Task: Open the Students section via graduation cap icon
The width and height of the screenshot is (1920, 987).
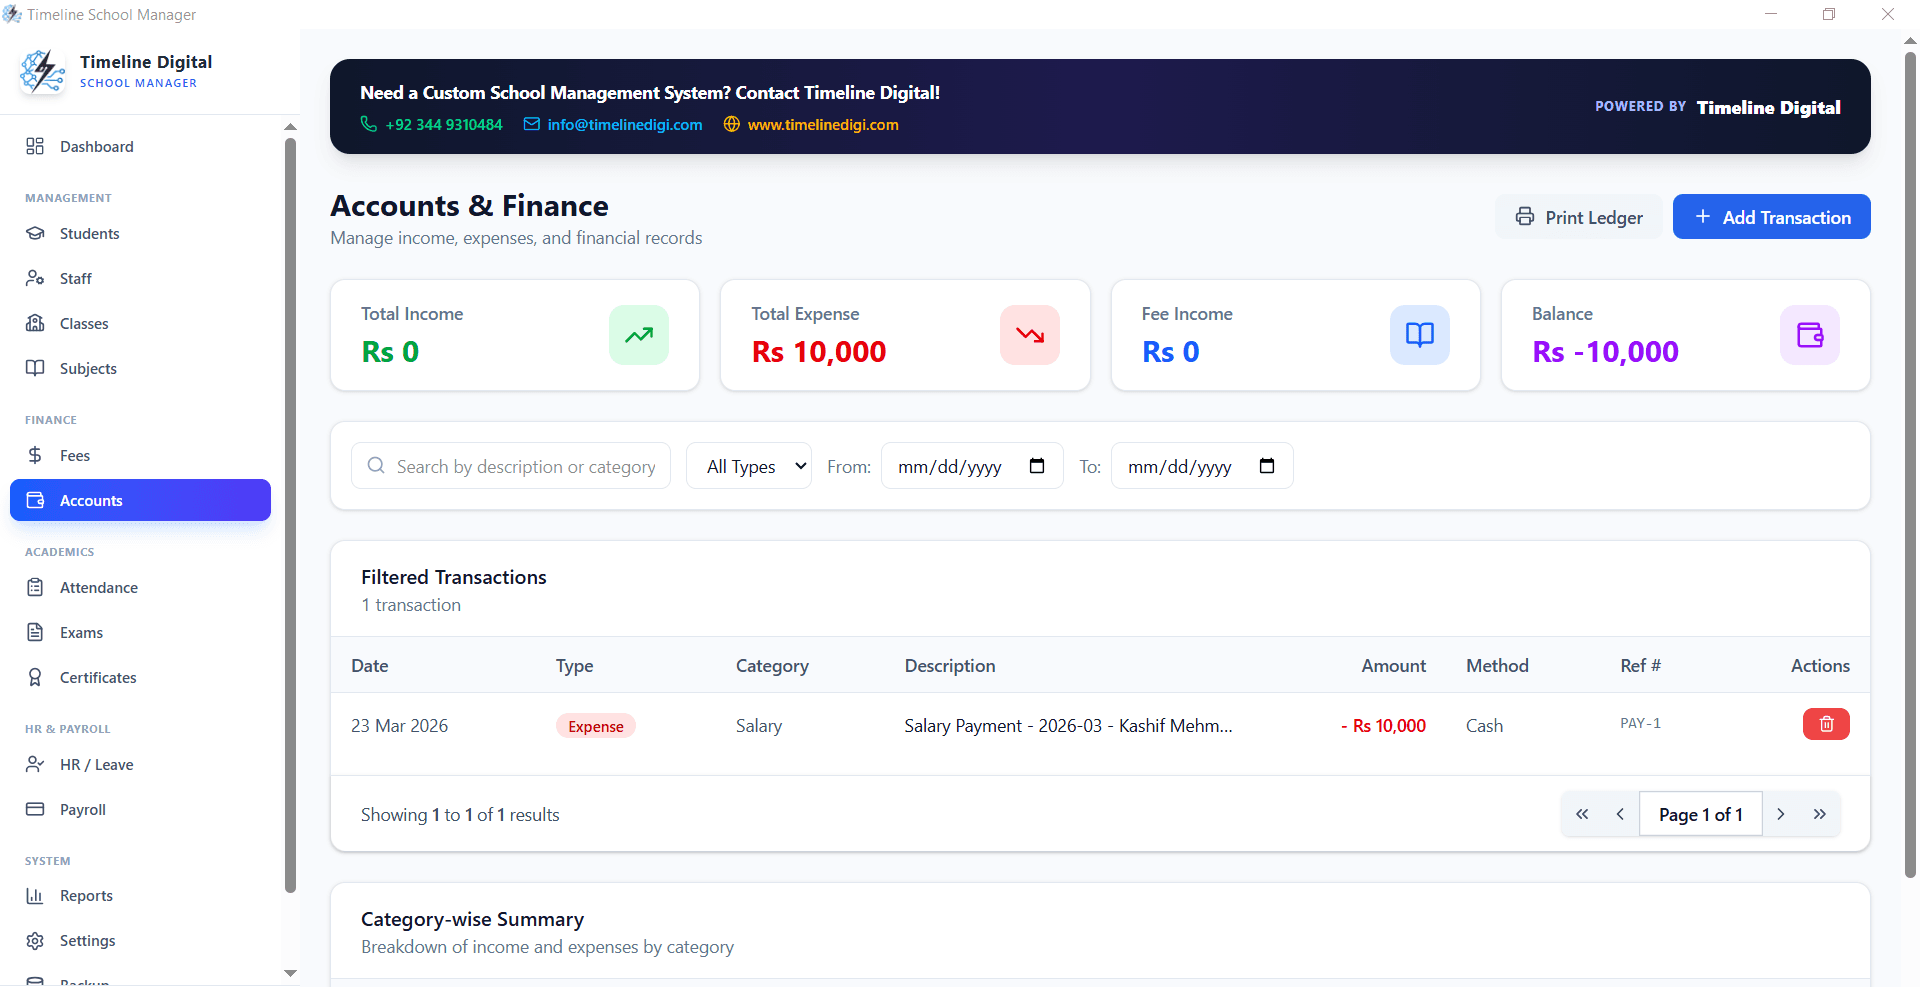Action: (x=35, y=233)
